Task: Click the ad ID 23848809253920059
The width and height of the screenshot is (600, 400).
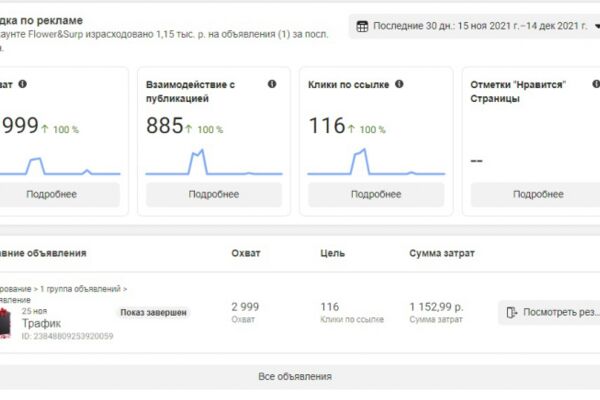Action: [68, 336]
